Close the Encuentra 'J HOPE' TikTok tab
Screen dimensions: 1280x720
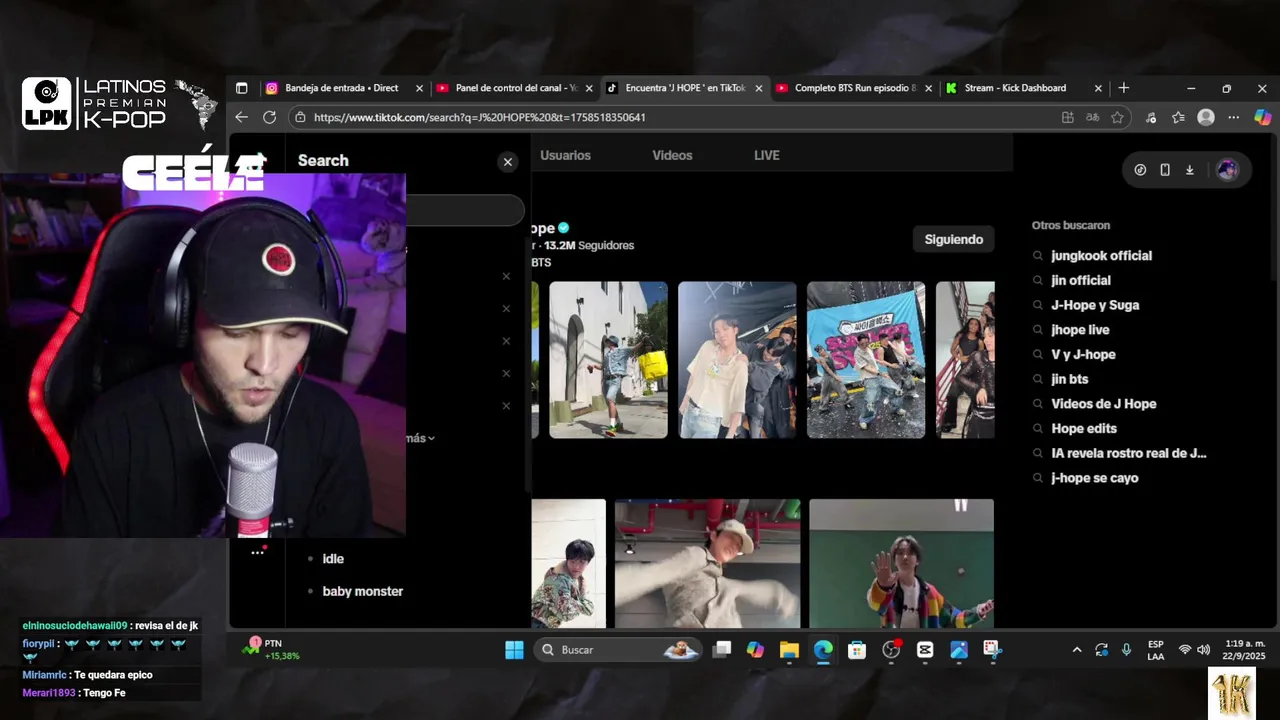coord(759,88)
